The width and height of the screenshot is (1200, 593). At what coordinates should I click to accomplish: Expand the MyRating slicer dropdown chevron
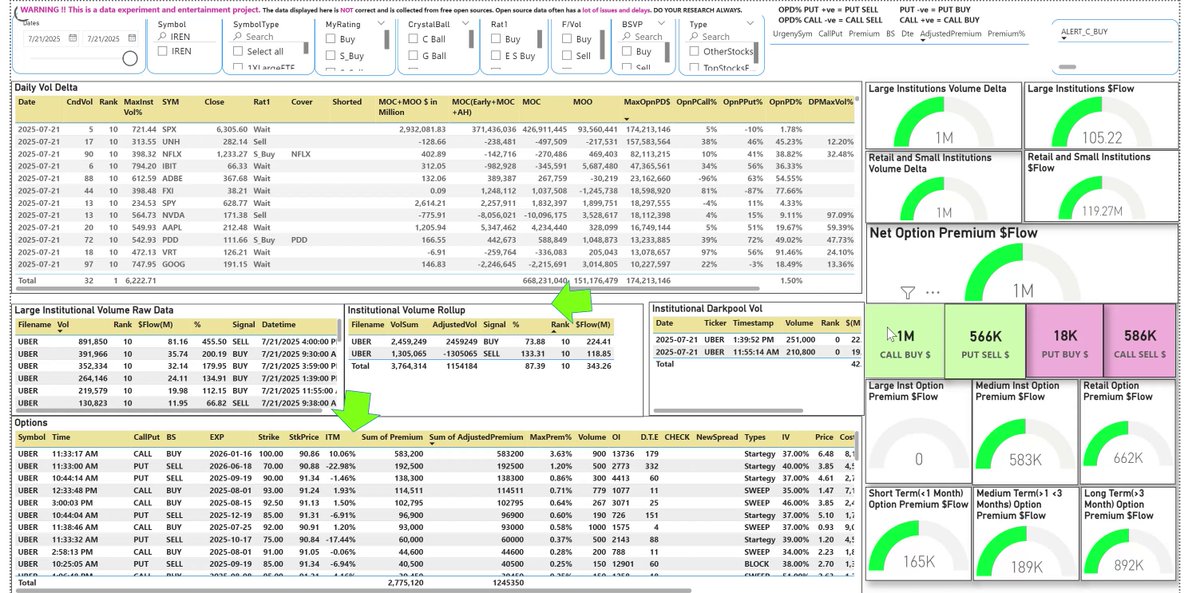381,23
